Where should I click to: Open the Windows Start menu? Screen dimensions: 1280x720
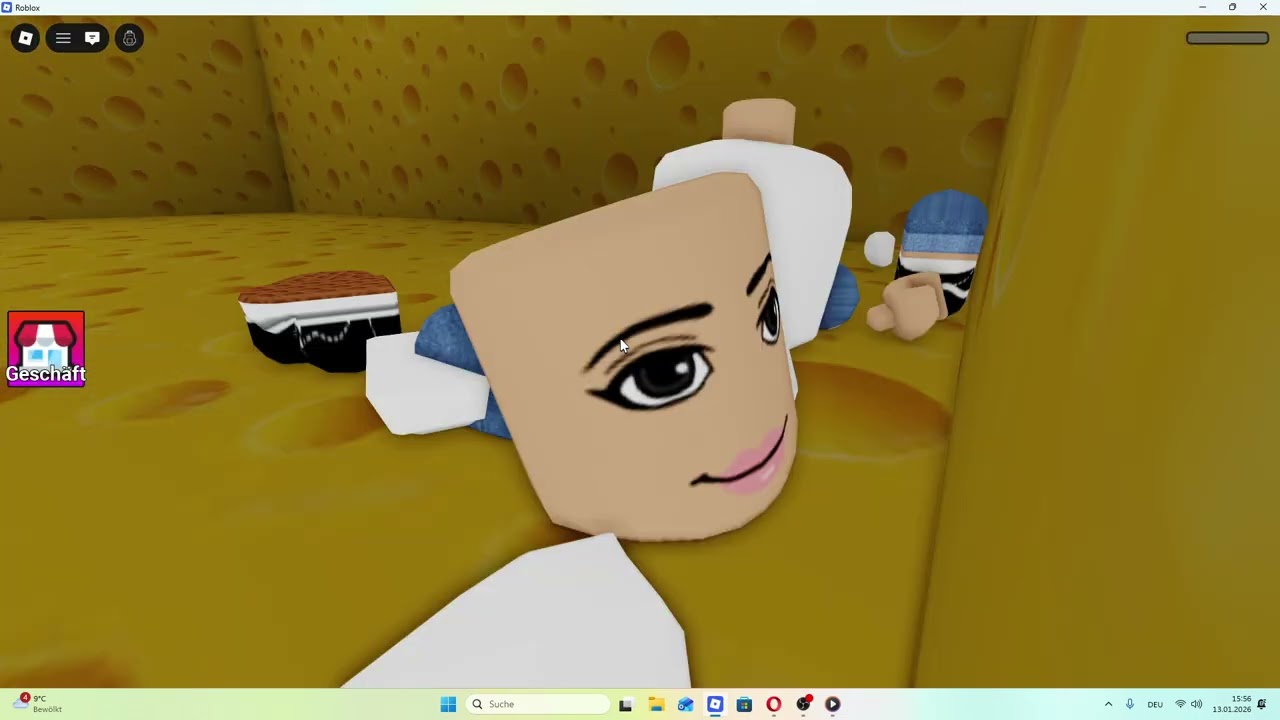448,704
